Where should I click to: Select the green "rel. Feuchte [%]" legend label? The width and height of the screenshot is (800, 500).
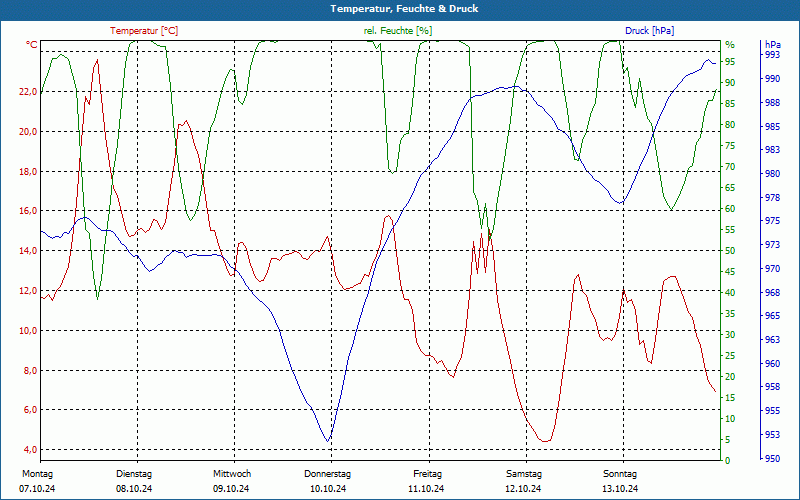pyautogui.click(x=398, y=31)
